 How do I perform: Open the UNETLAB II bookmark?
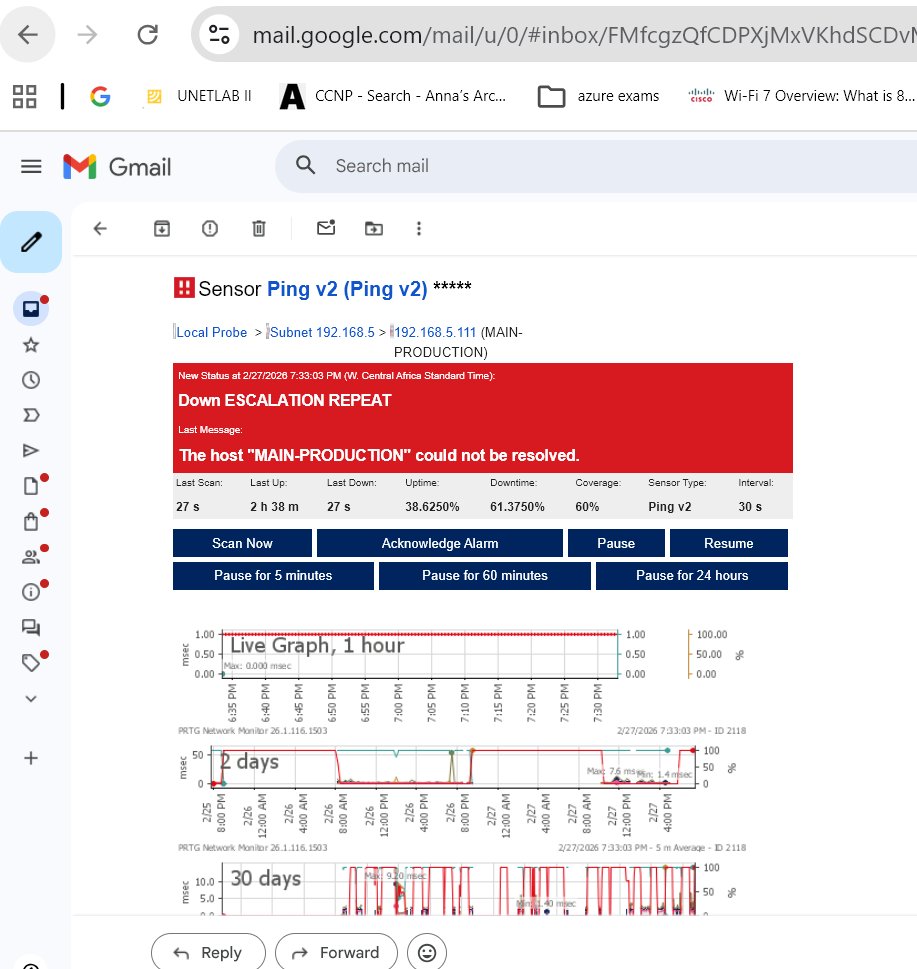[x=198, y=96]
